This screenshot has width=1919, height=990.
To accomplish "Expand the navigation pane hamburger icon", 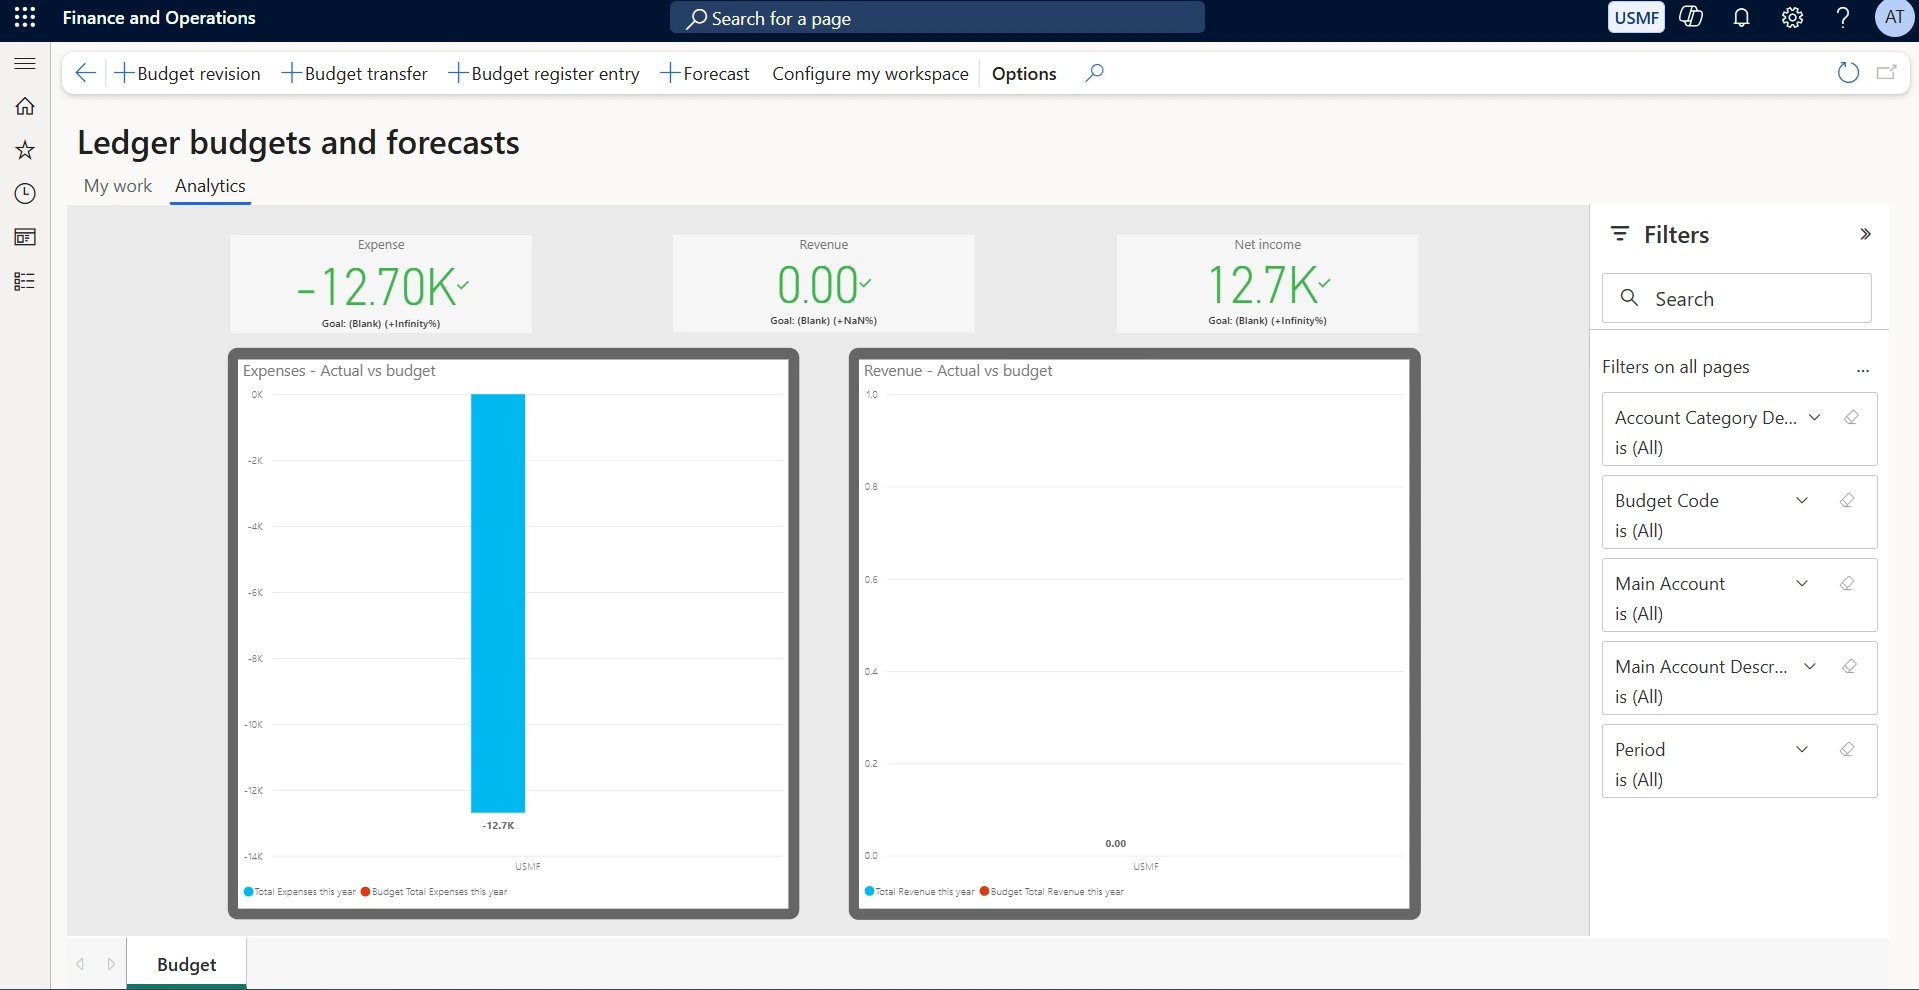I will click(25, 64).
